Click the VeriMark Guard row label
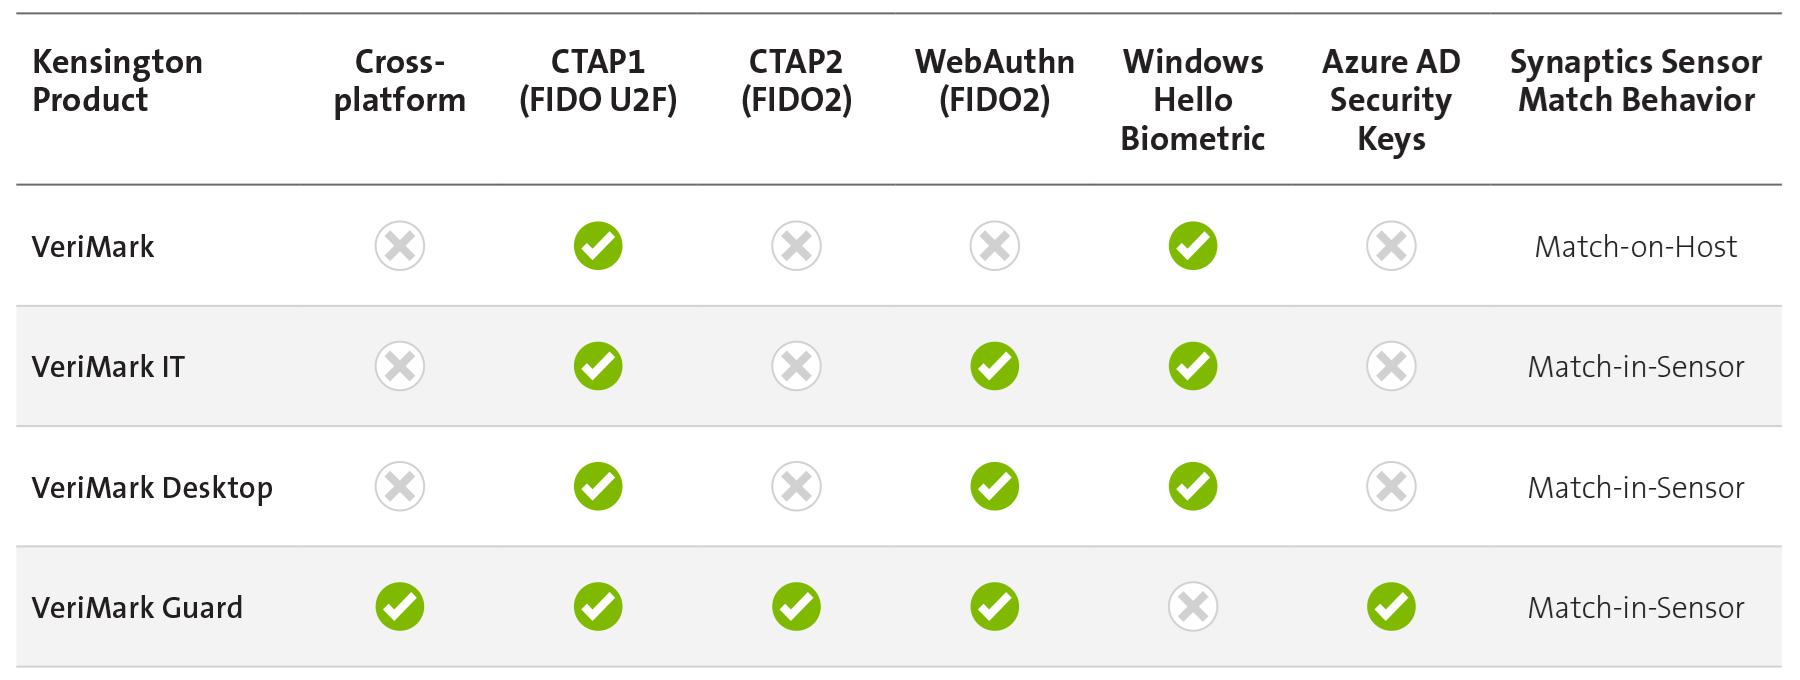 coord(137,608)
